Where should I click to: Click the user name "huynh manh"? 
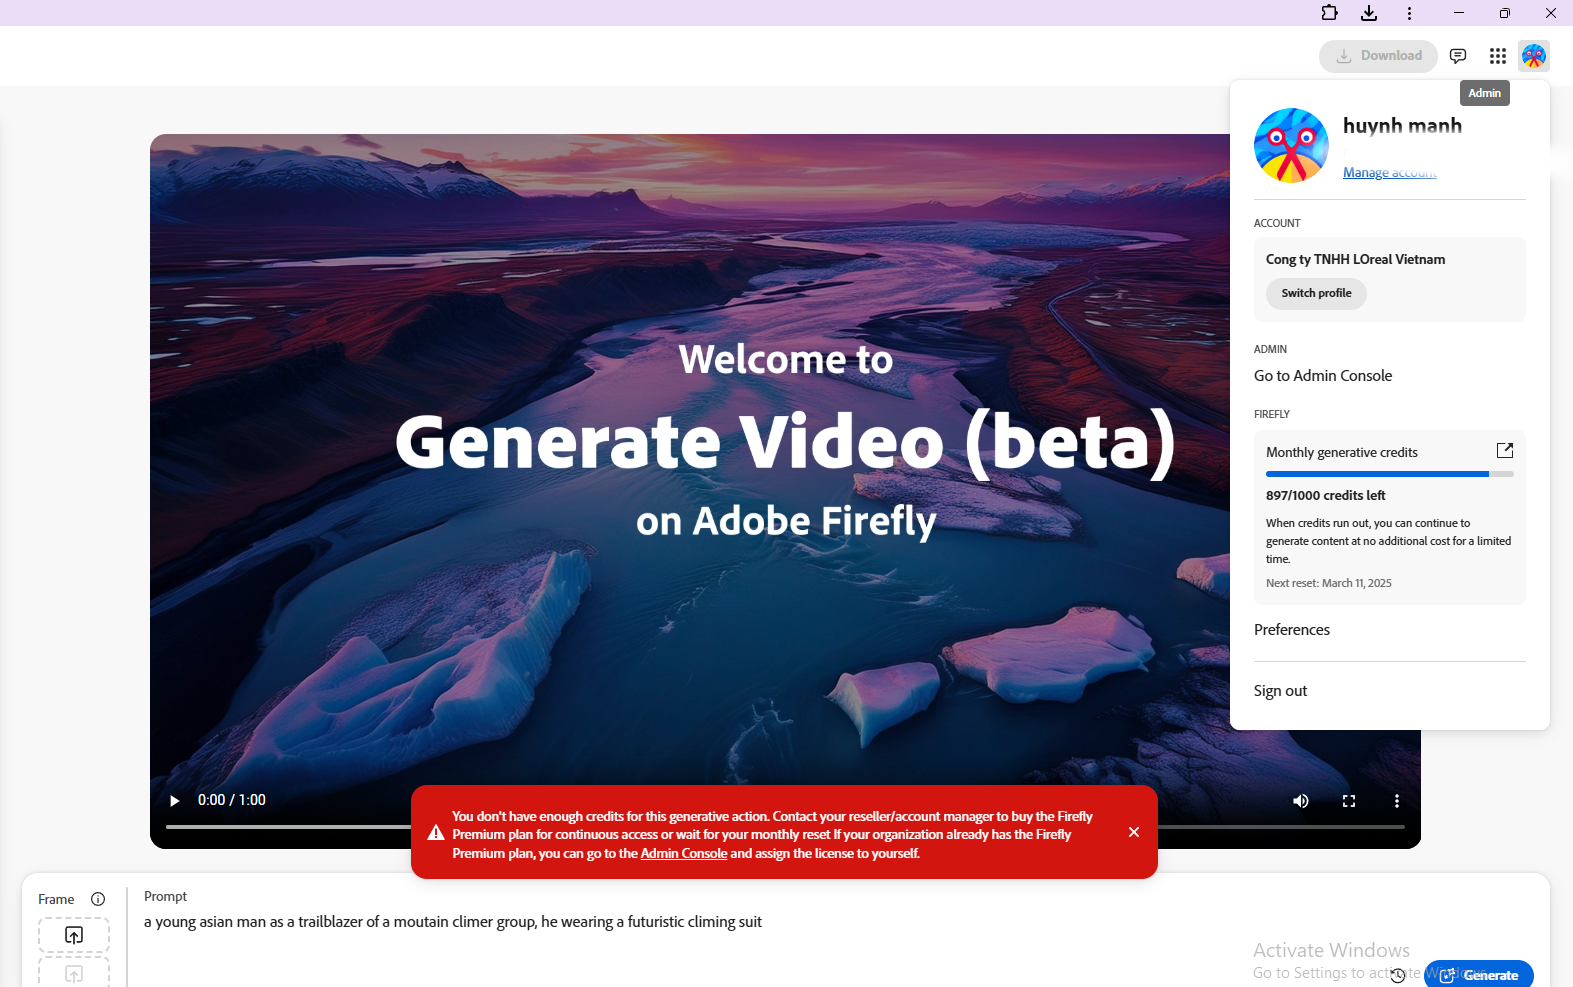coord(1402,126)
